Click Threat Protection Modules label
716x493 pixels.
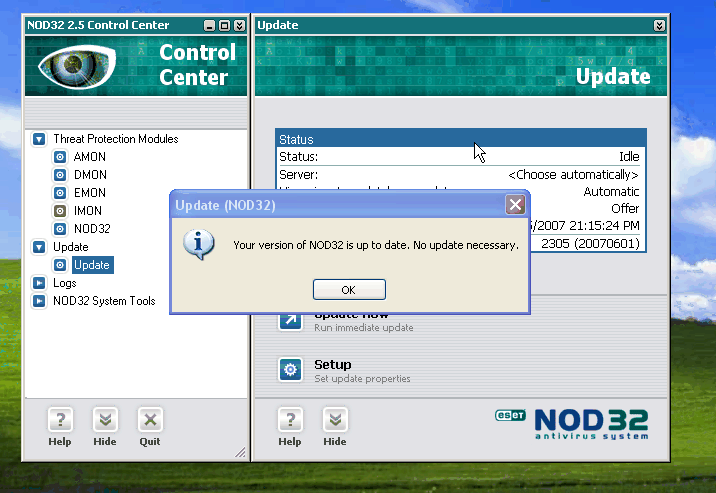click(116, 139)
